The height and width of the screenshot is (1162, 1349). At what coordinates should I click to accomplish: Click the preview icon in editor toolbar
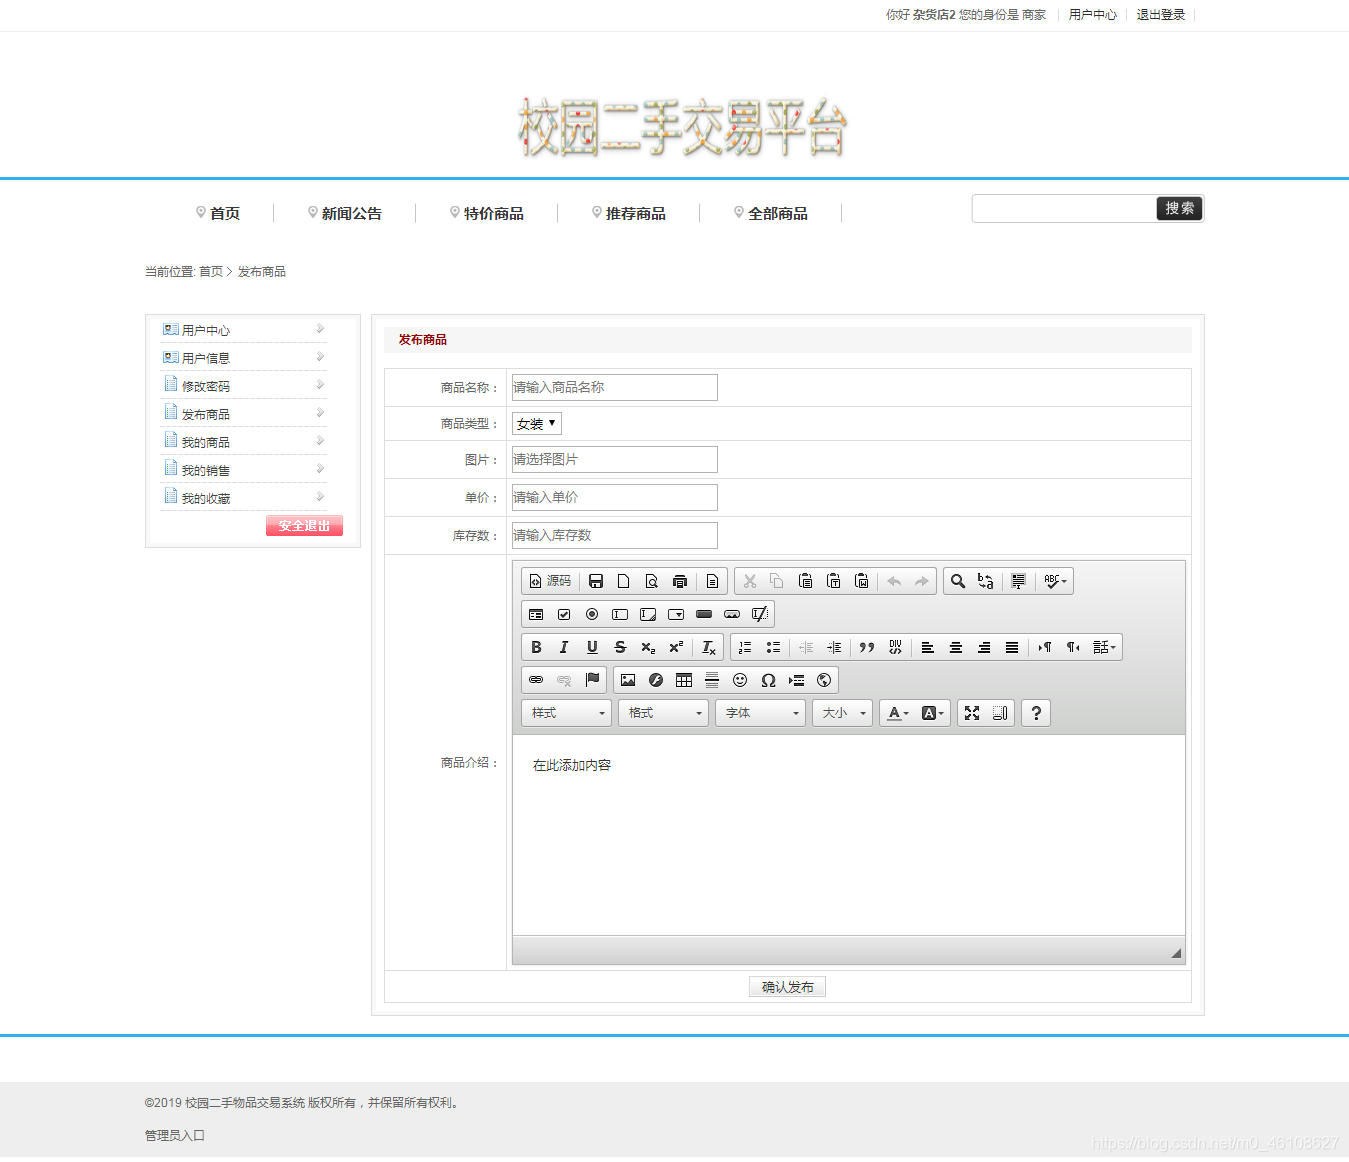point(652,581)
